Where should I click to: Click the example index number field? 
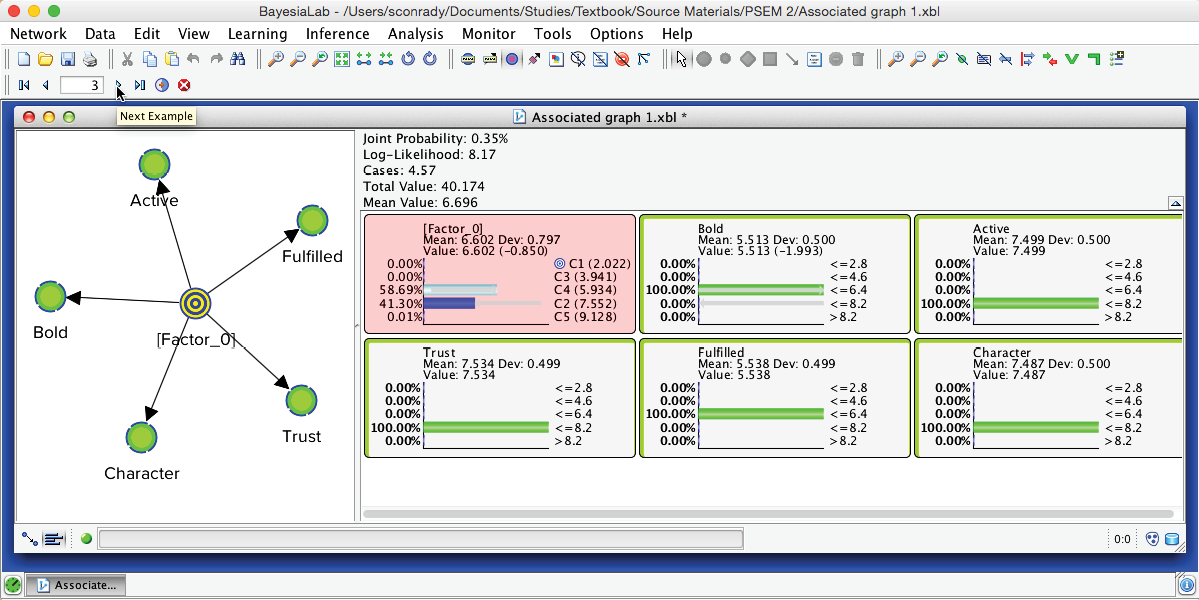click(82, 86)
